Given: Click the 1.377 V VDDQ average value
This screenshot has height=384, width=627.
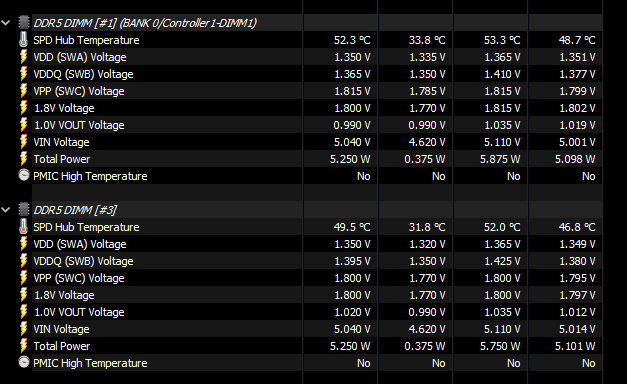Looking at the screenshot, I should 577,74.
